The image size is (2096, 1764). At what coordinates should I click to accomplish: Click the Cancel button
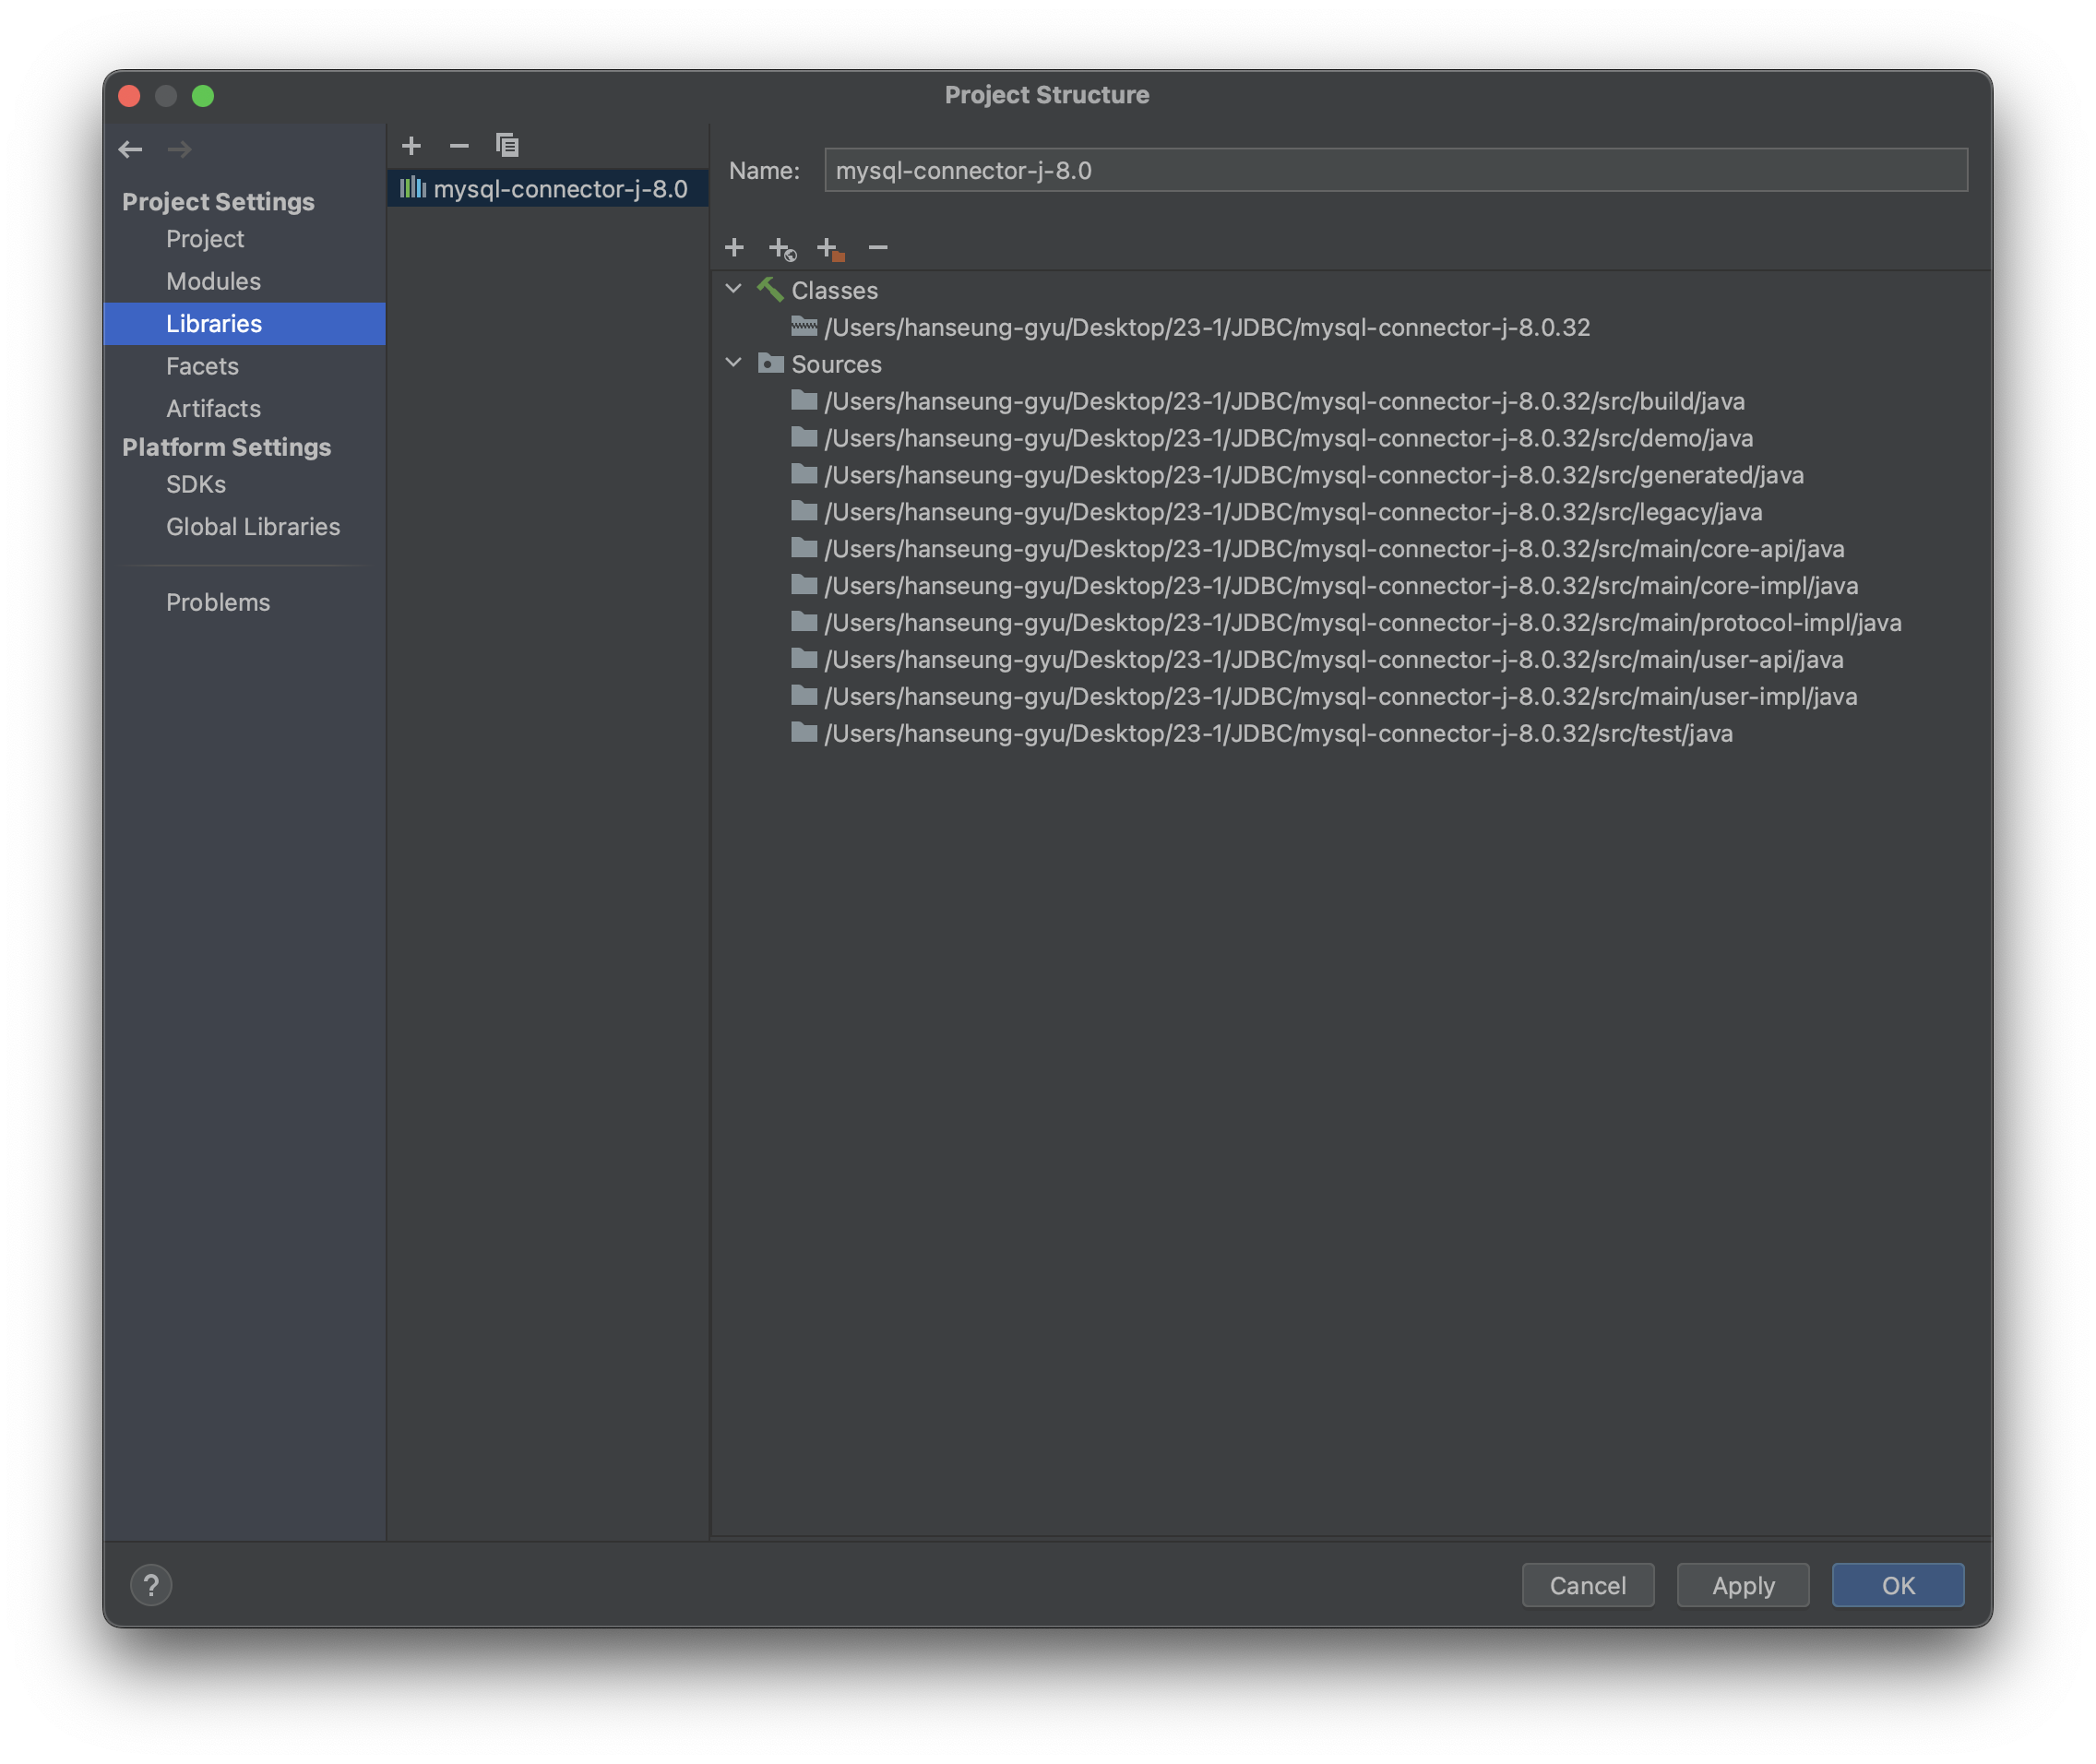point(1587,1585)
